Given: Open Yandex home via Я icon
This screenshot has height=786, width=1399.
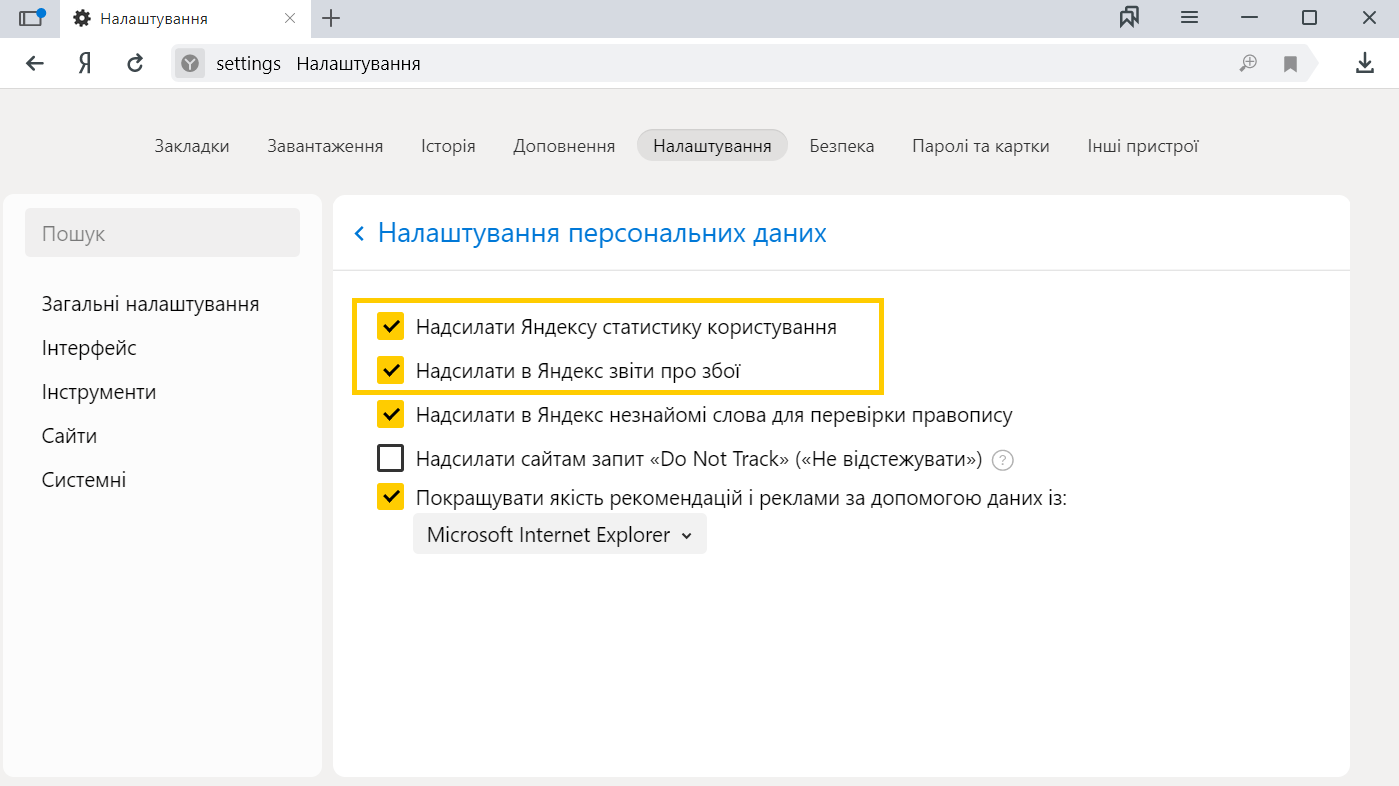Looking at the screenshot, I should [85, 64].
